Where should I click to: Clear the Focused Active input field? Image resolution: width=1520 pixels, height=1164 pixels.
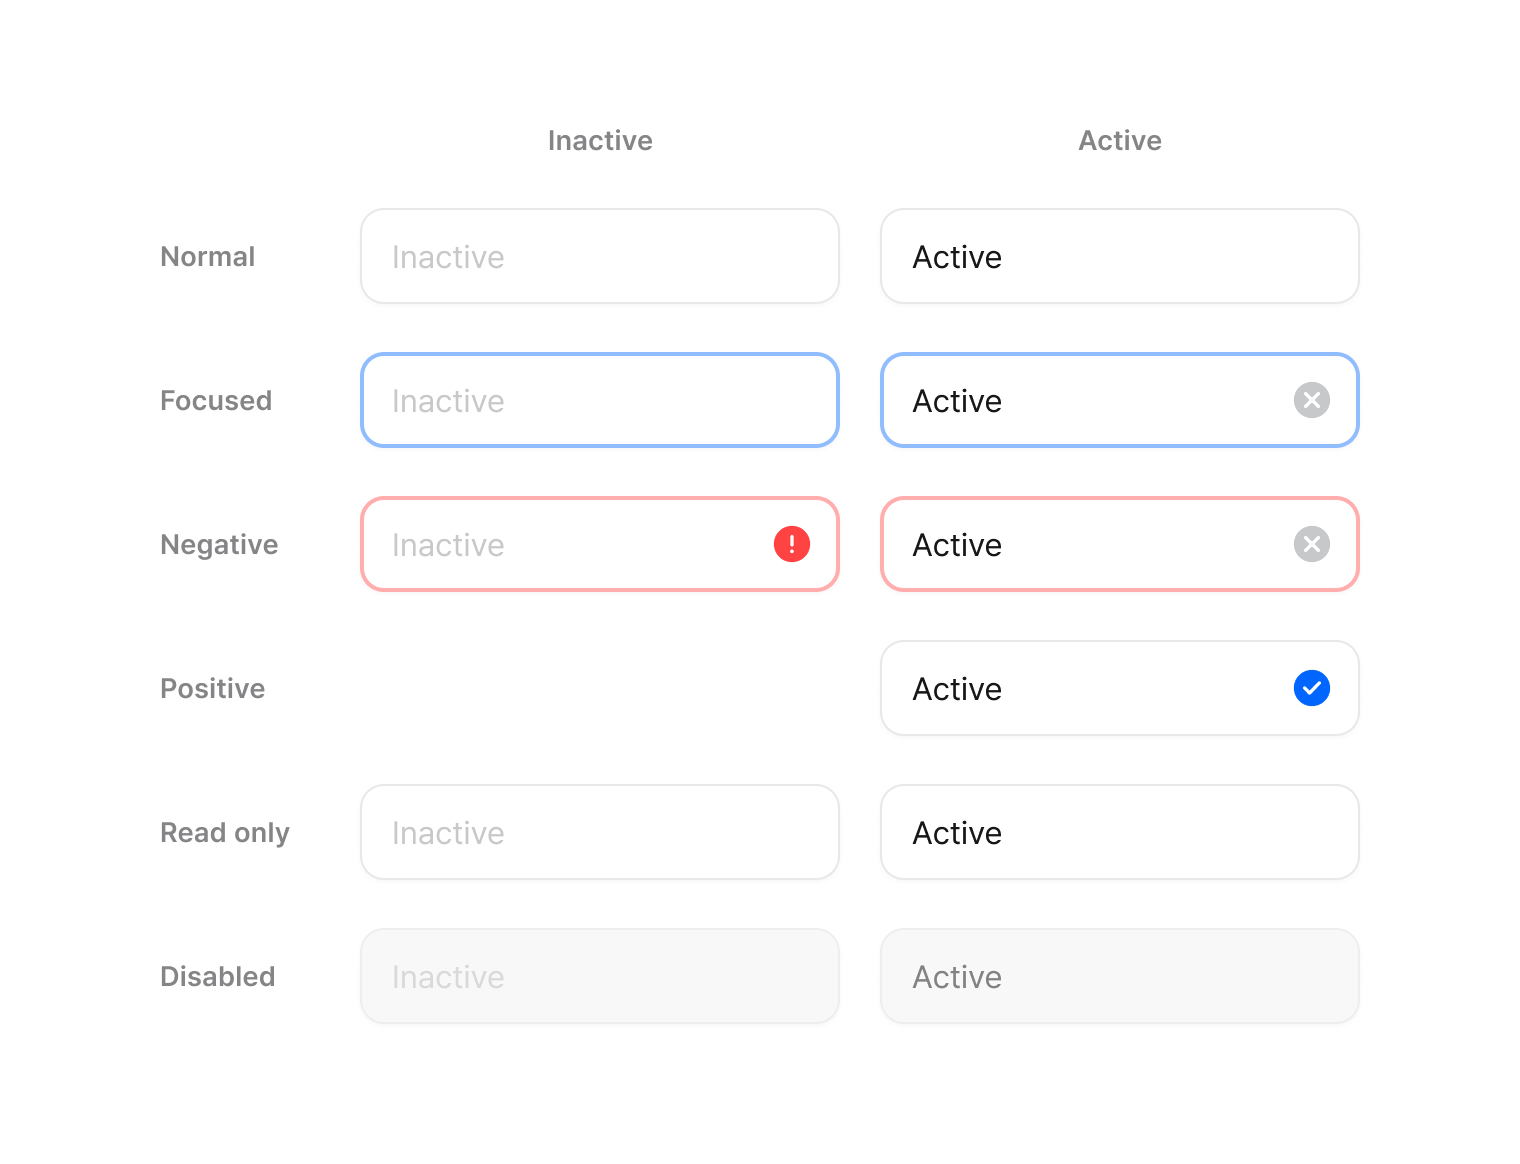pyautogui.click(x=1311, y=400)
